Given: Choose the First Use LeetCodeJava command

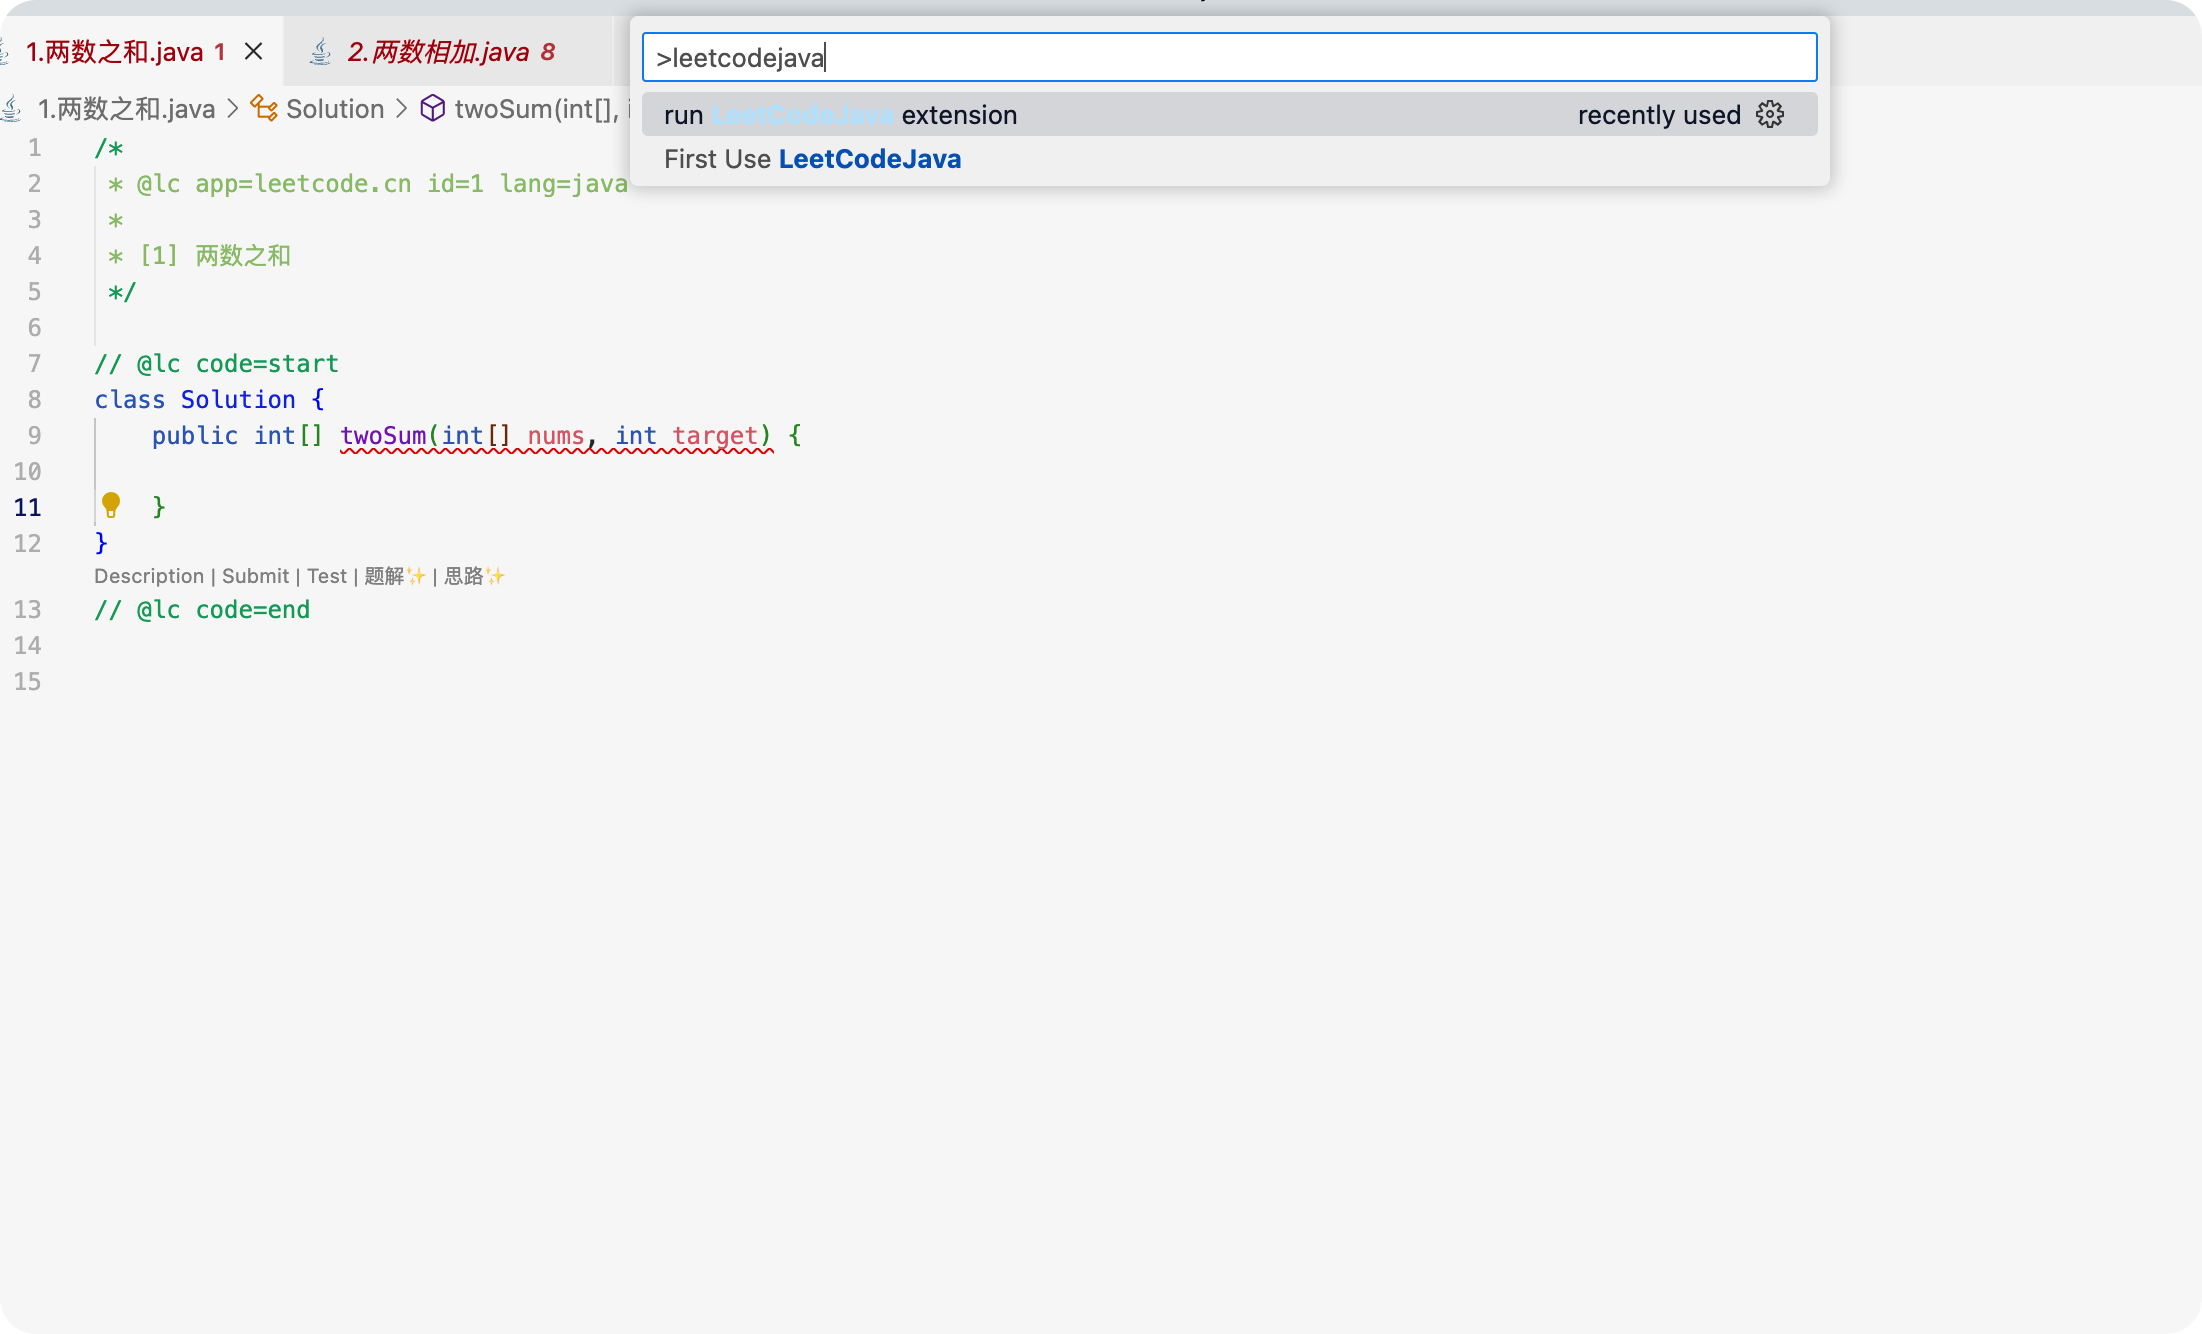Looking at the screenshot, I should [x=812, y=159].
